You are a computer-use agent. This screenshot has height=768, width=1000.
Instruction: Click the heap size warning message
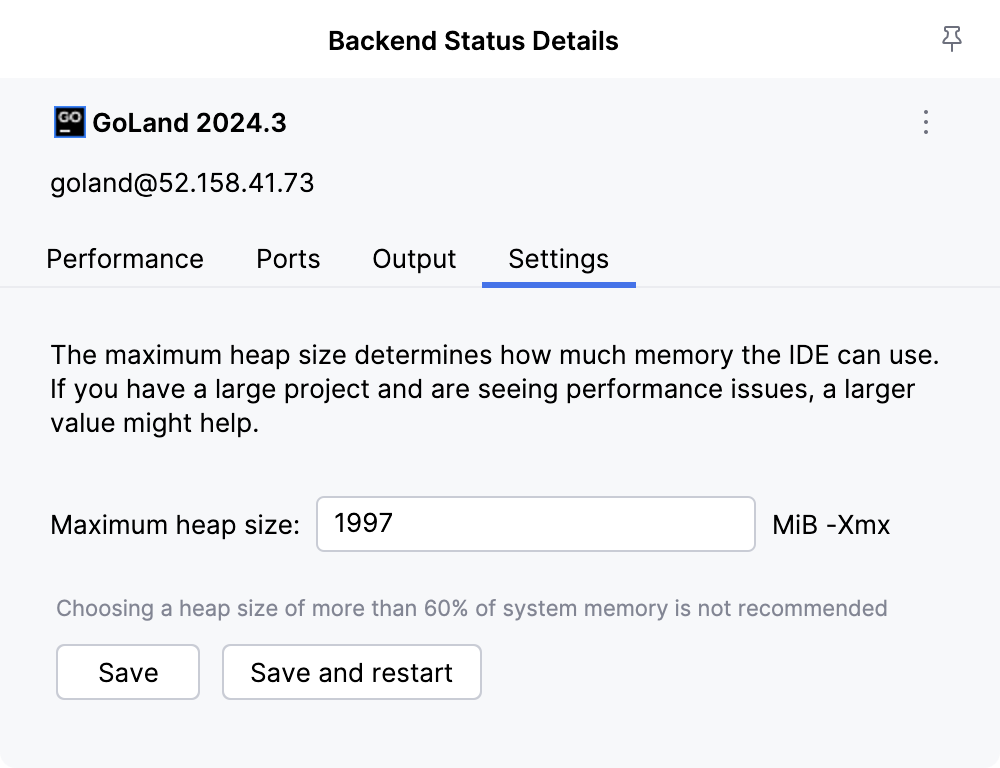pos(472,608)
